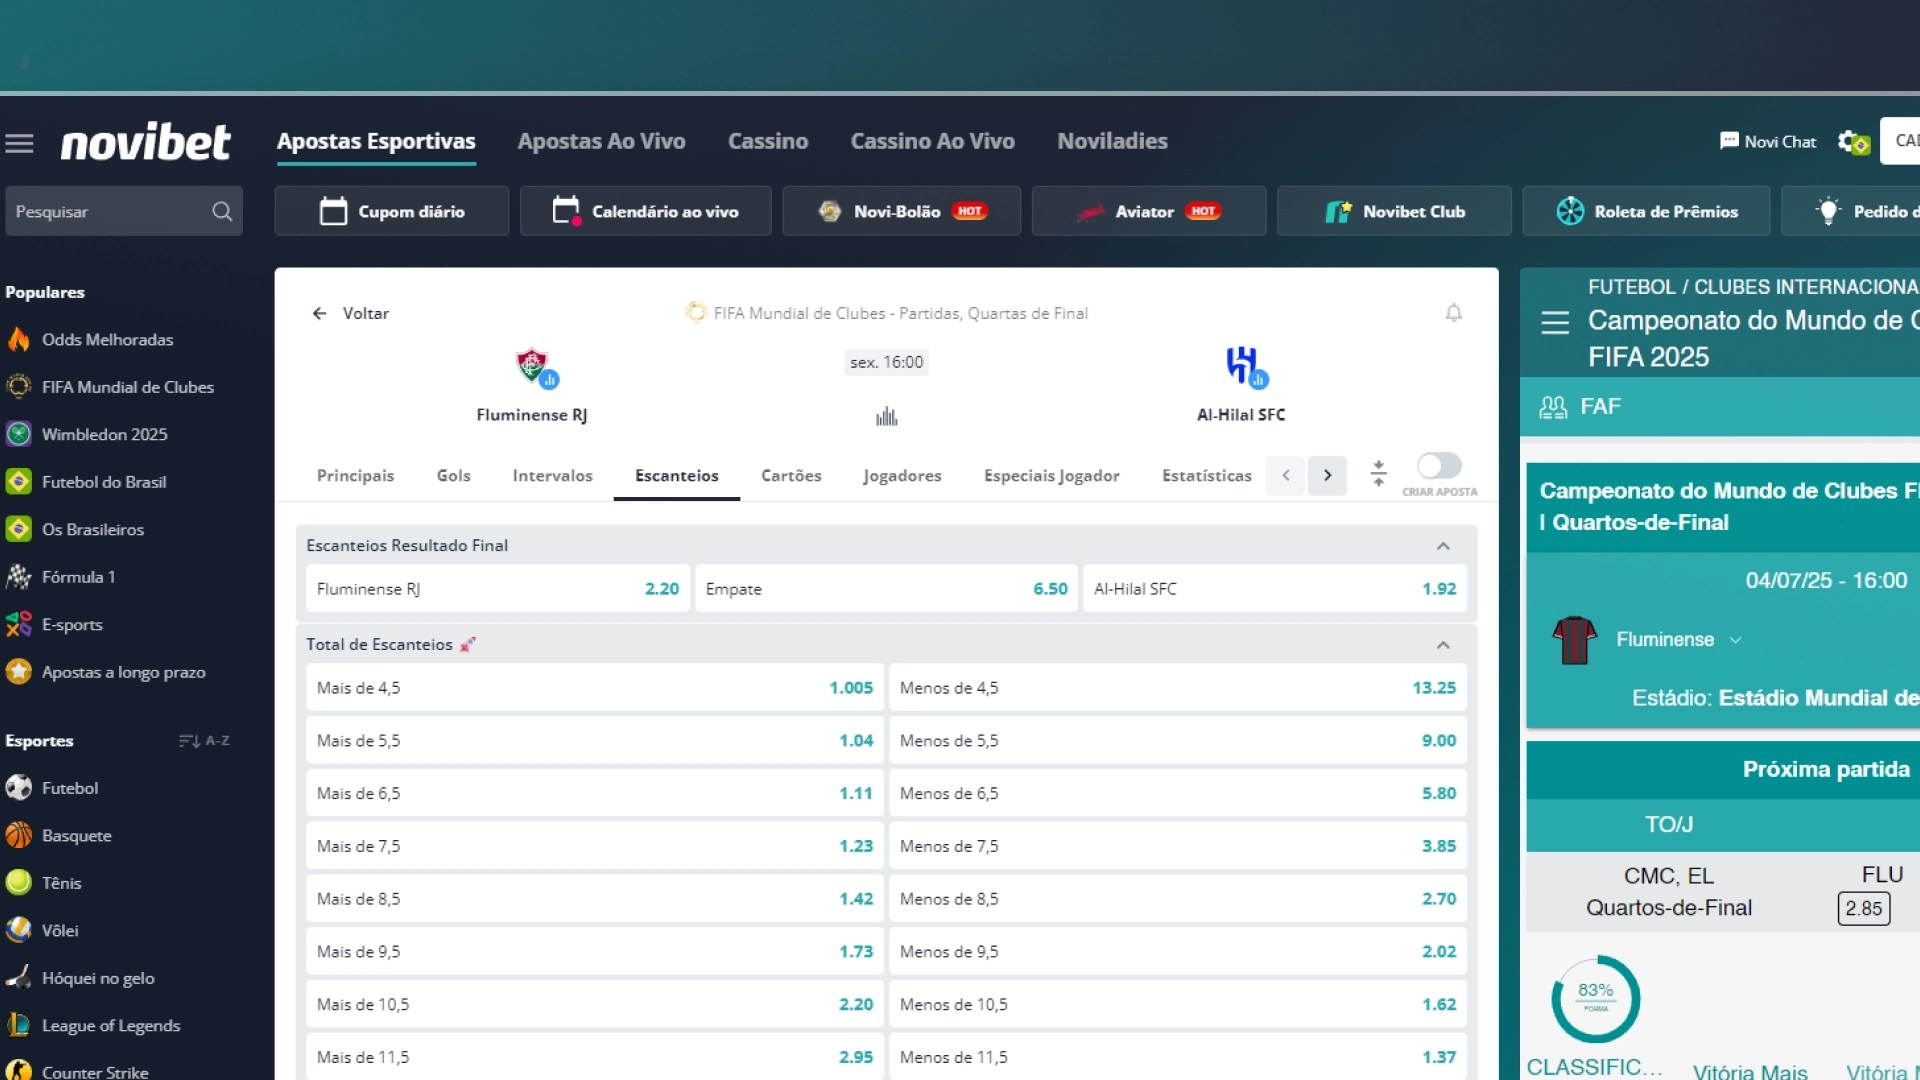
Task: Open the match statistics bars icon
Action: tap(886, 416)
